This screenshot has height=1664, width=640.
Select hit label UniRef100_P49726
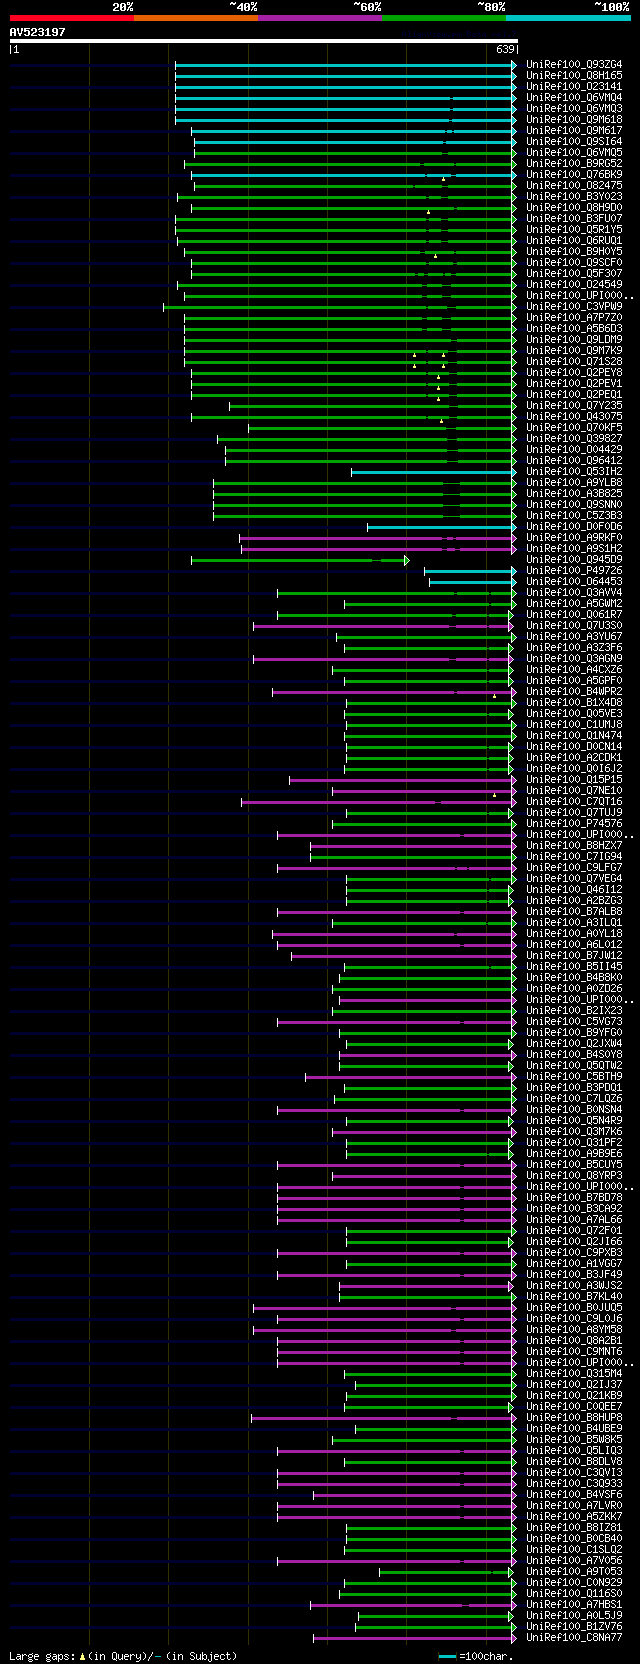[574, 571]
